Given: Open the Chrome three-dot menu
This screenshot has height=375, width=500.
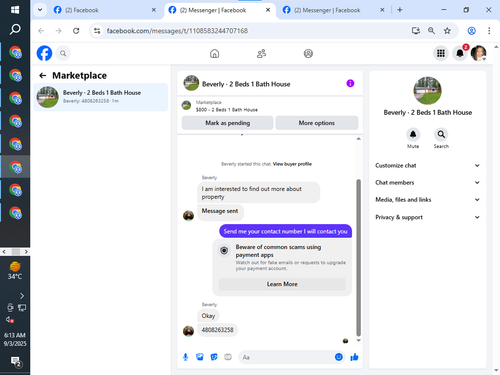Looking at the screenshot, I should pyautogui.click(x=489, y=31).
